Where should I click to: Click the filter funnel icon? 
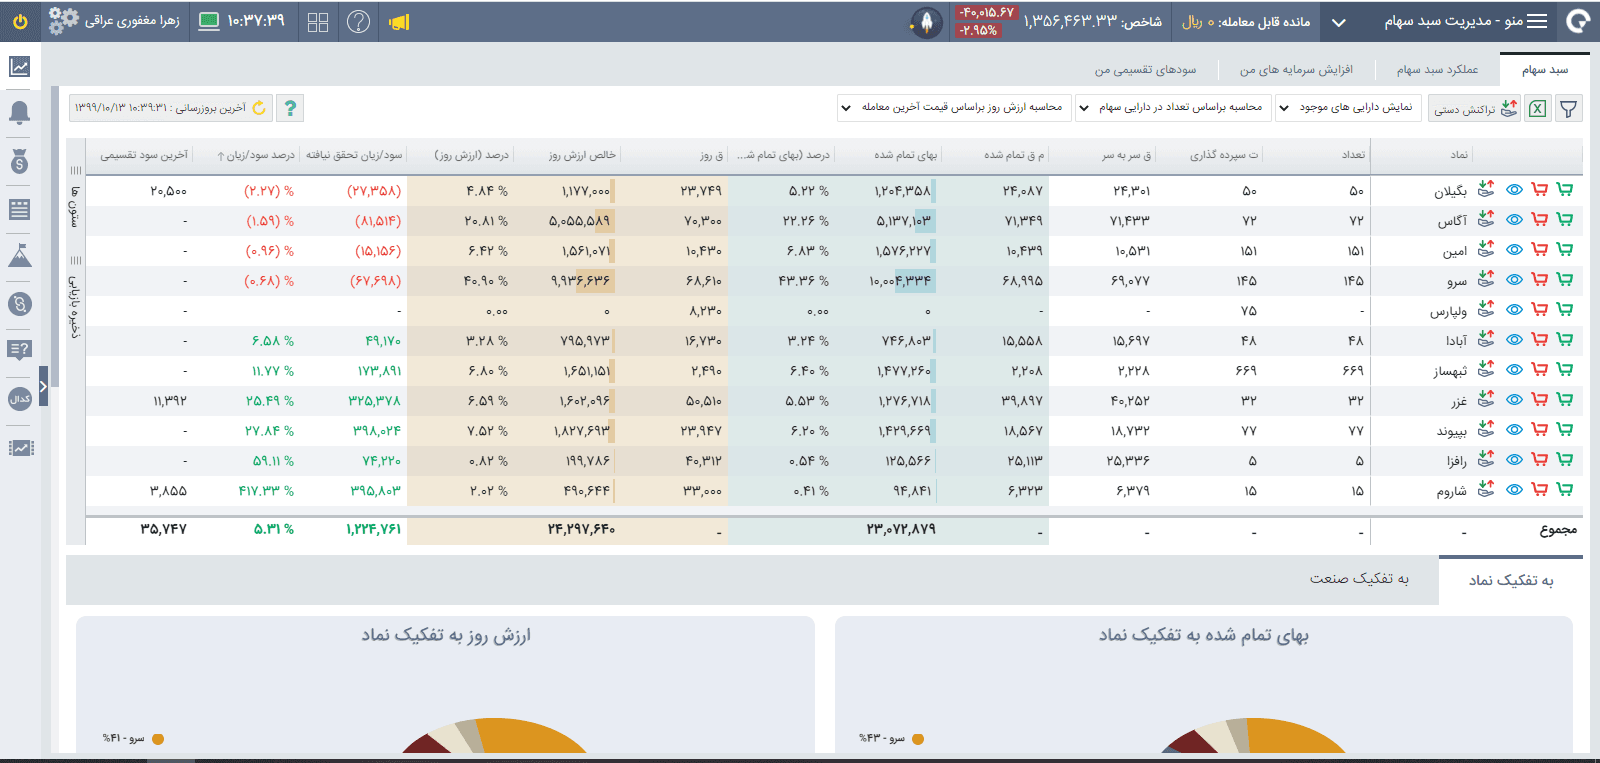click(1569, 108)
